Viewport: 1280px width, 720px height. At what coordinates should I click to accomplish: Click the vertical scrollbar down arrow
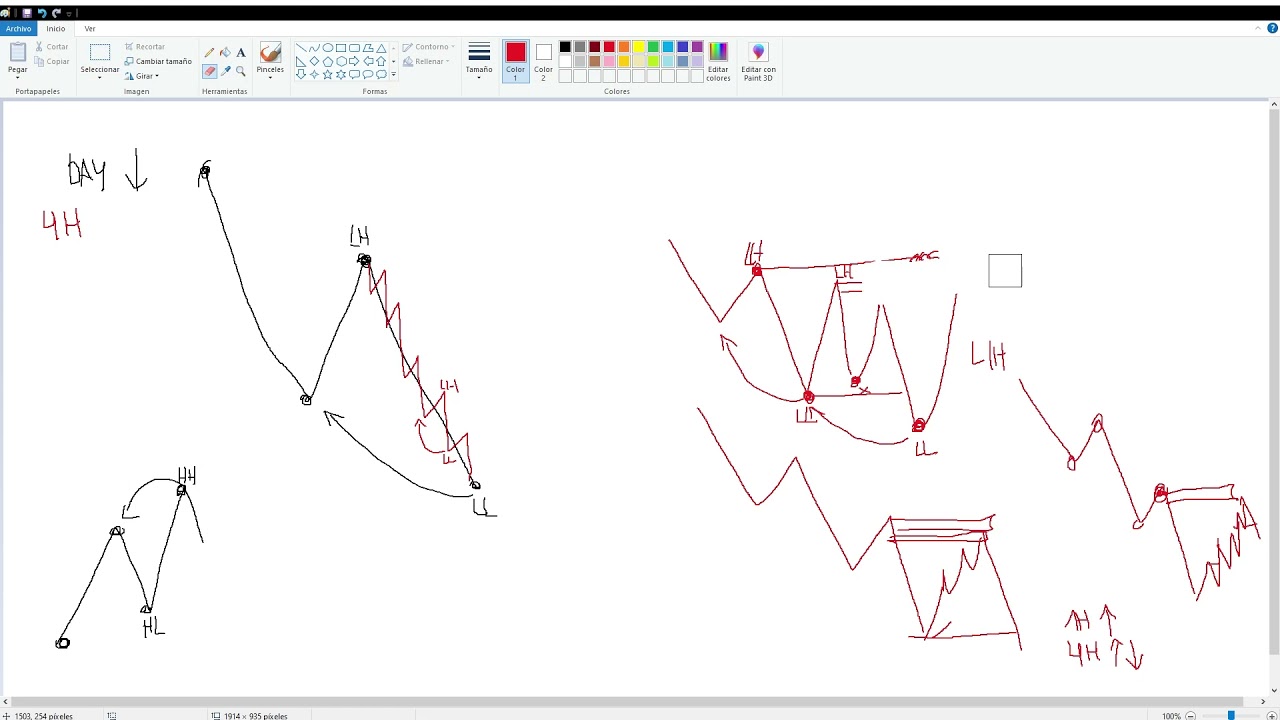point(1274,690)
